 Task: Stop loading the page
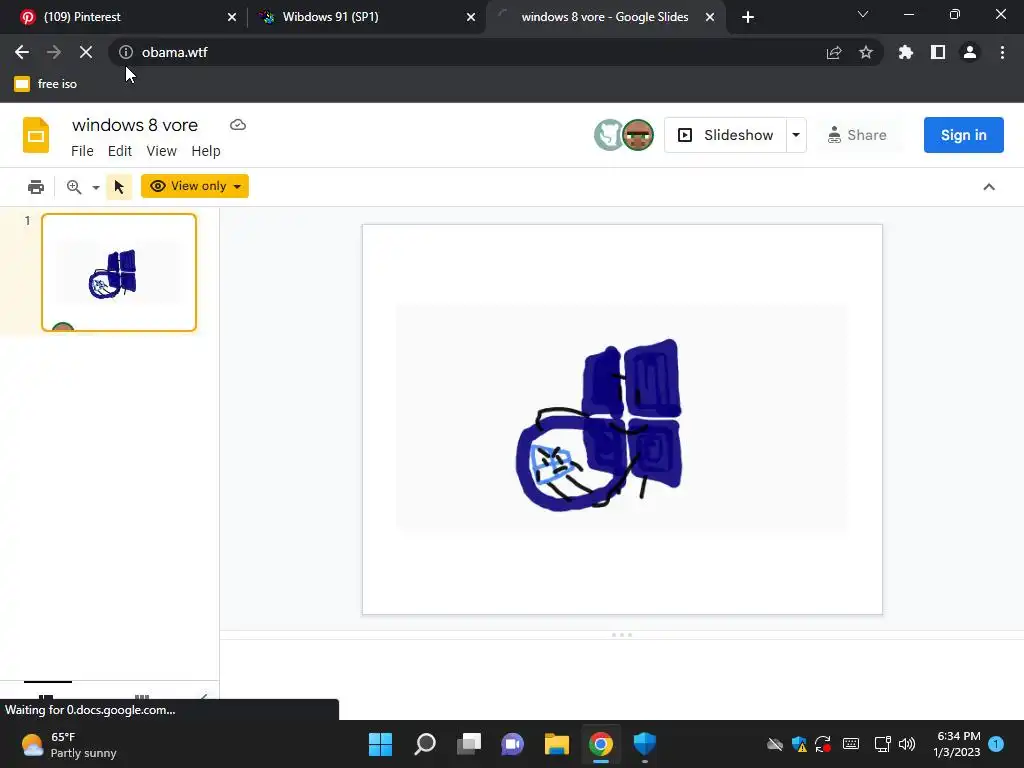tap(86, 52)
